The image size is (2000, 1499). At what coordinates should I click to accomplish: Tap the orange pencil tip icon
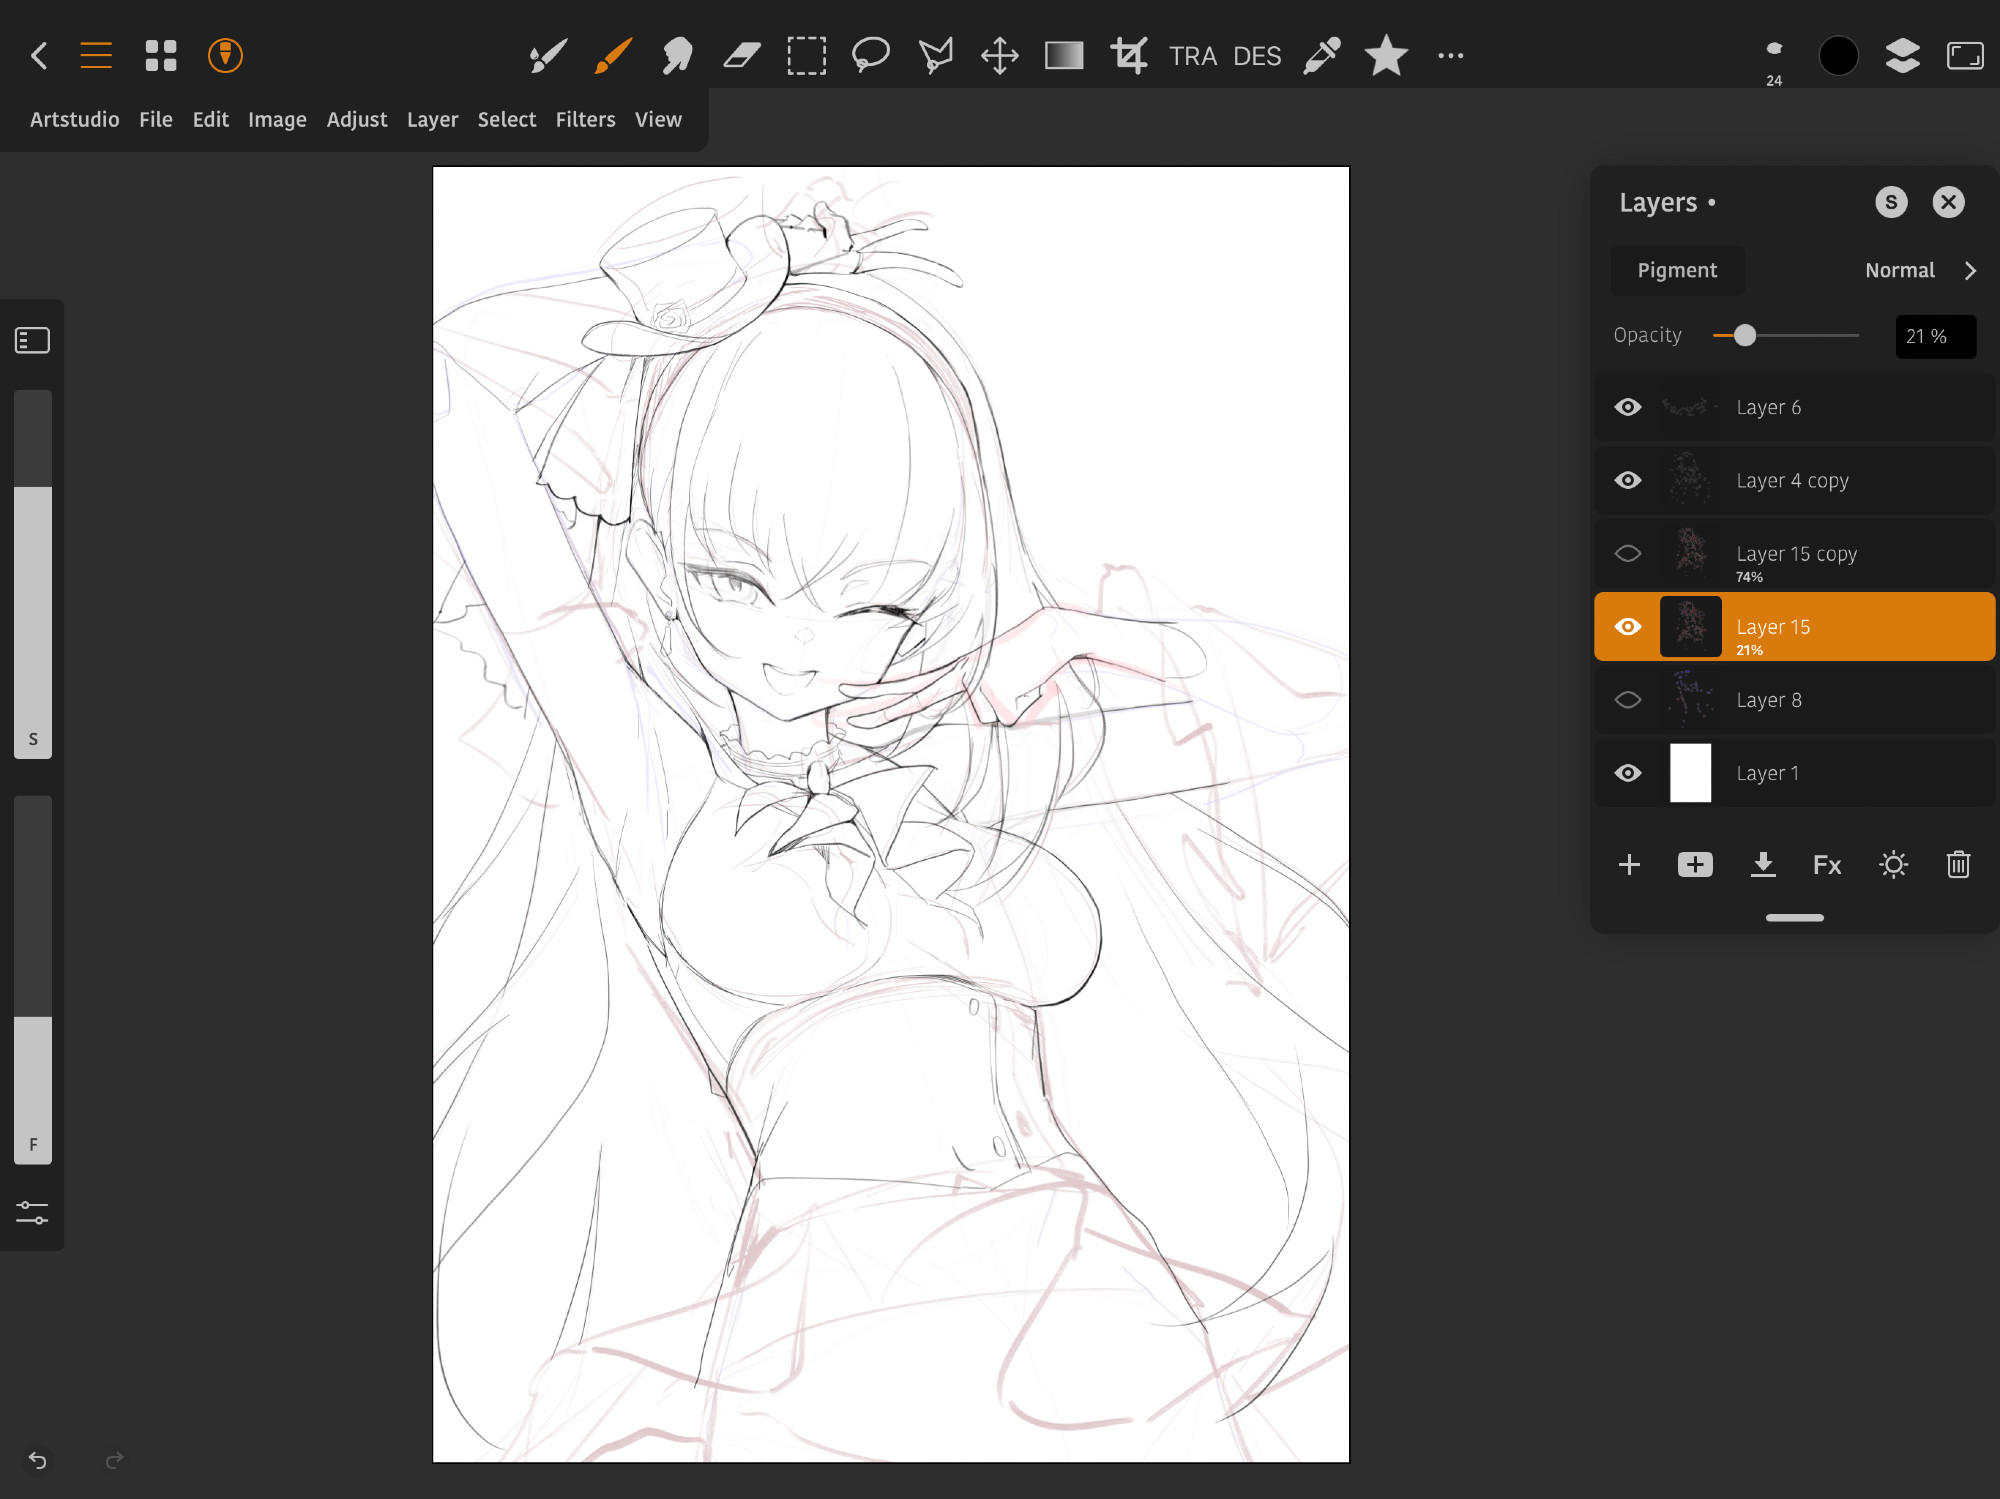225,56
